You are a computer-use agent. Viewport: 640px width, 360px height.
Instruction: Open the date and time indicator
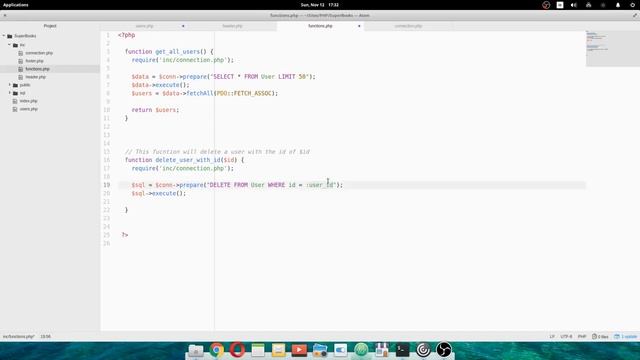point(320,5)
